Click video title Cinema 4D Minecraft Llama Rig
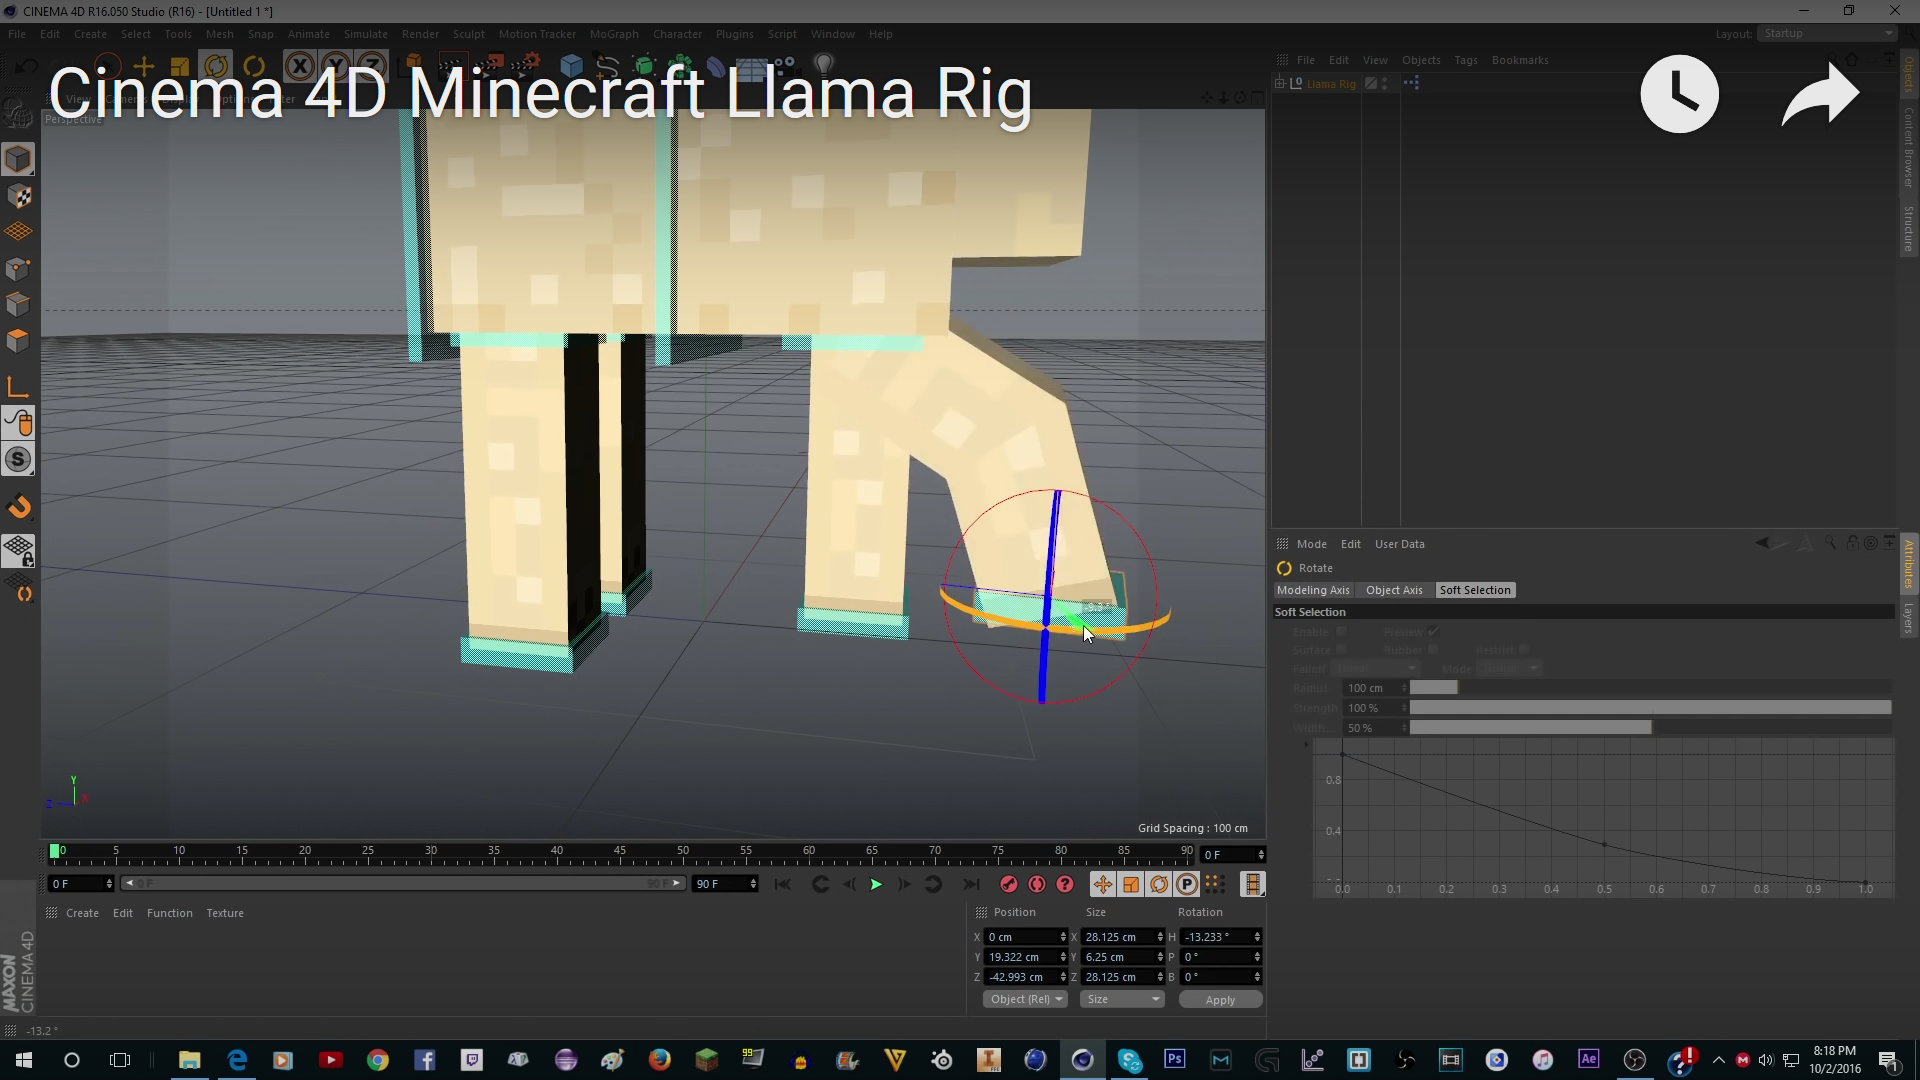Image resolution: width=1920 pixels, height=1080 pixels. [x=540, y=93]
